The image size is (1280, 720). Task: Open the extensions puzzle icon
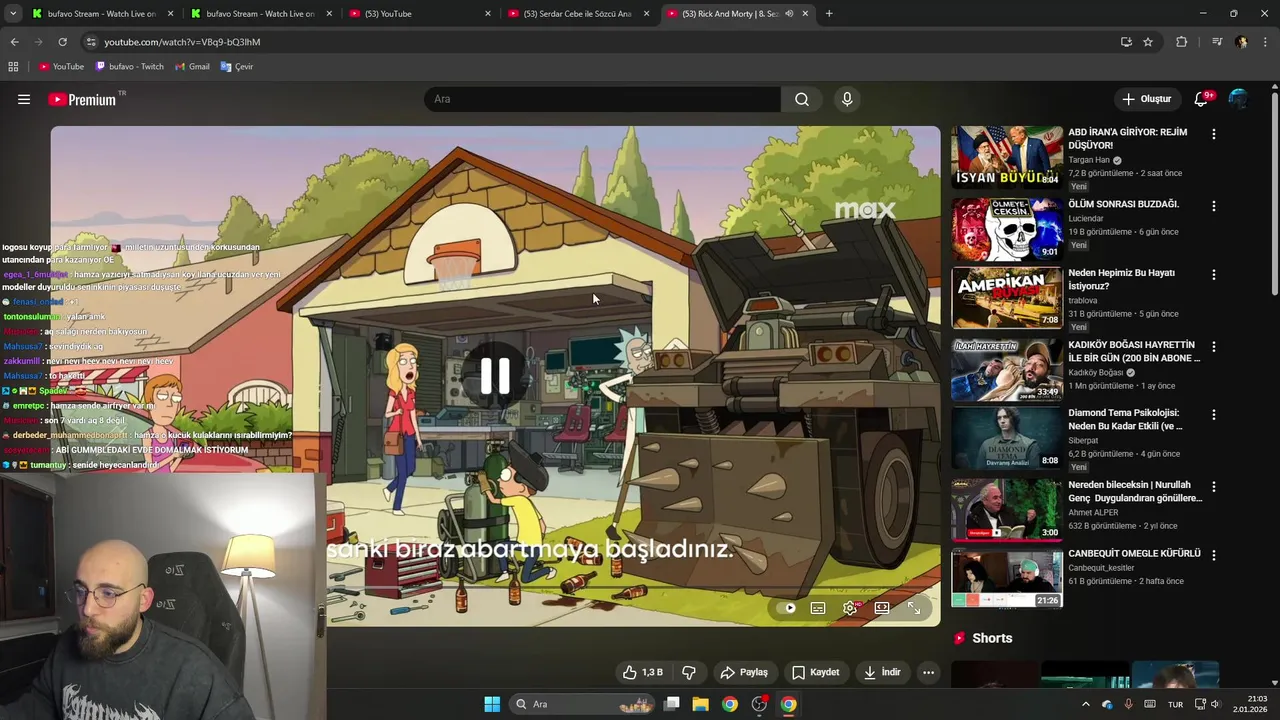[x=1181, y=42]
